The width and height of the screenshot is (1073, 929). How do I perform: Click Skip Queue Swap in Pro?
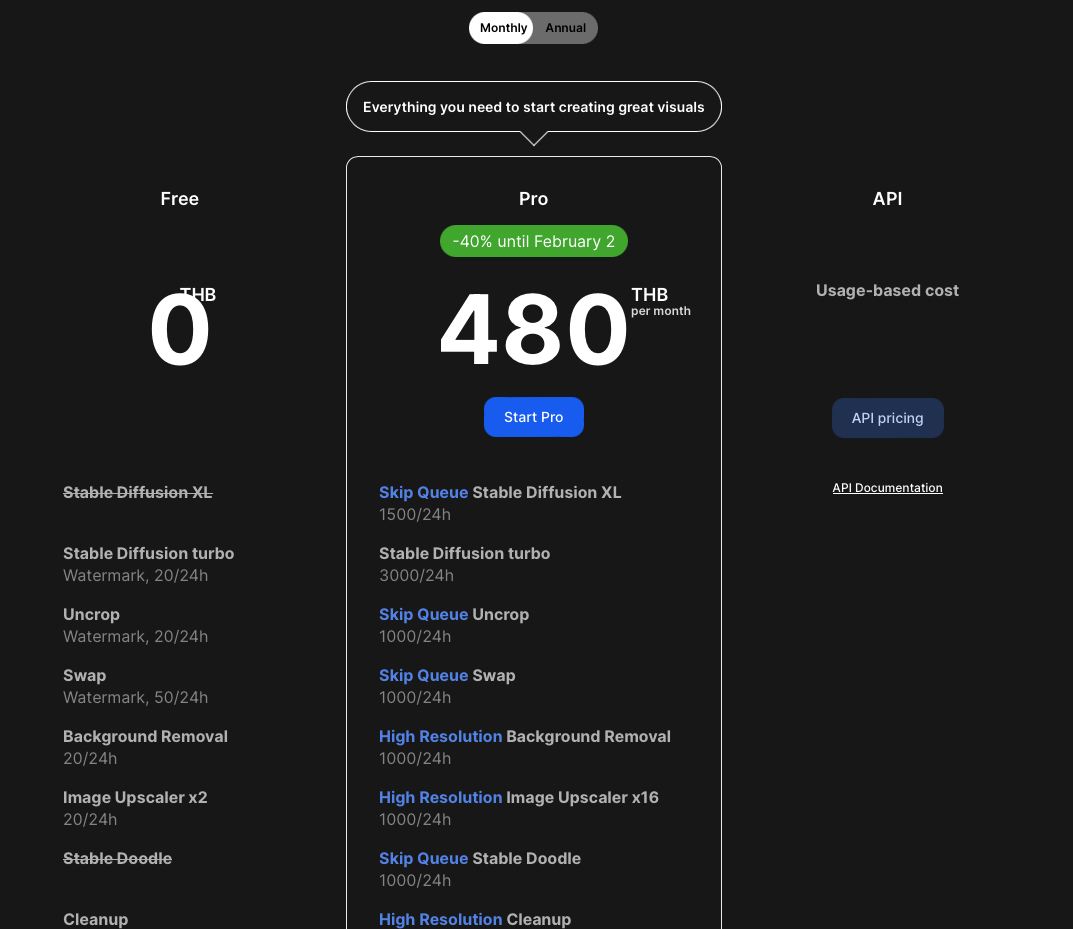(446, 675)
